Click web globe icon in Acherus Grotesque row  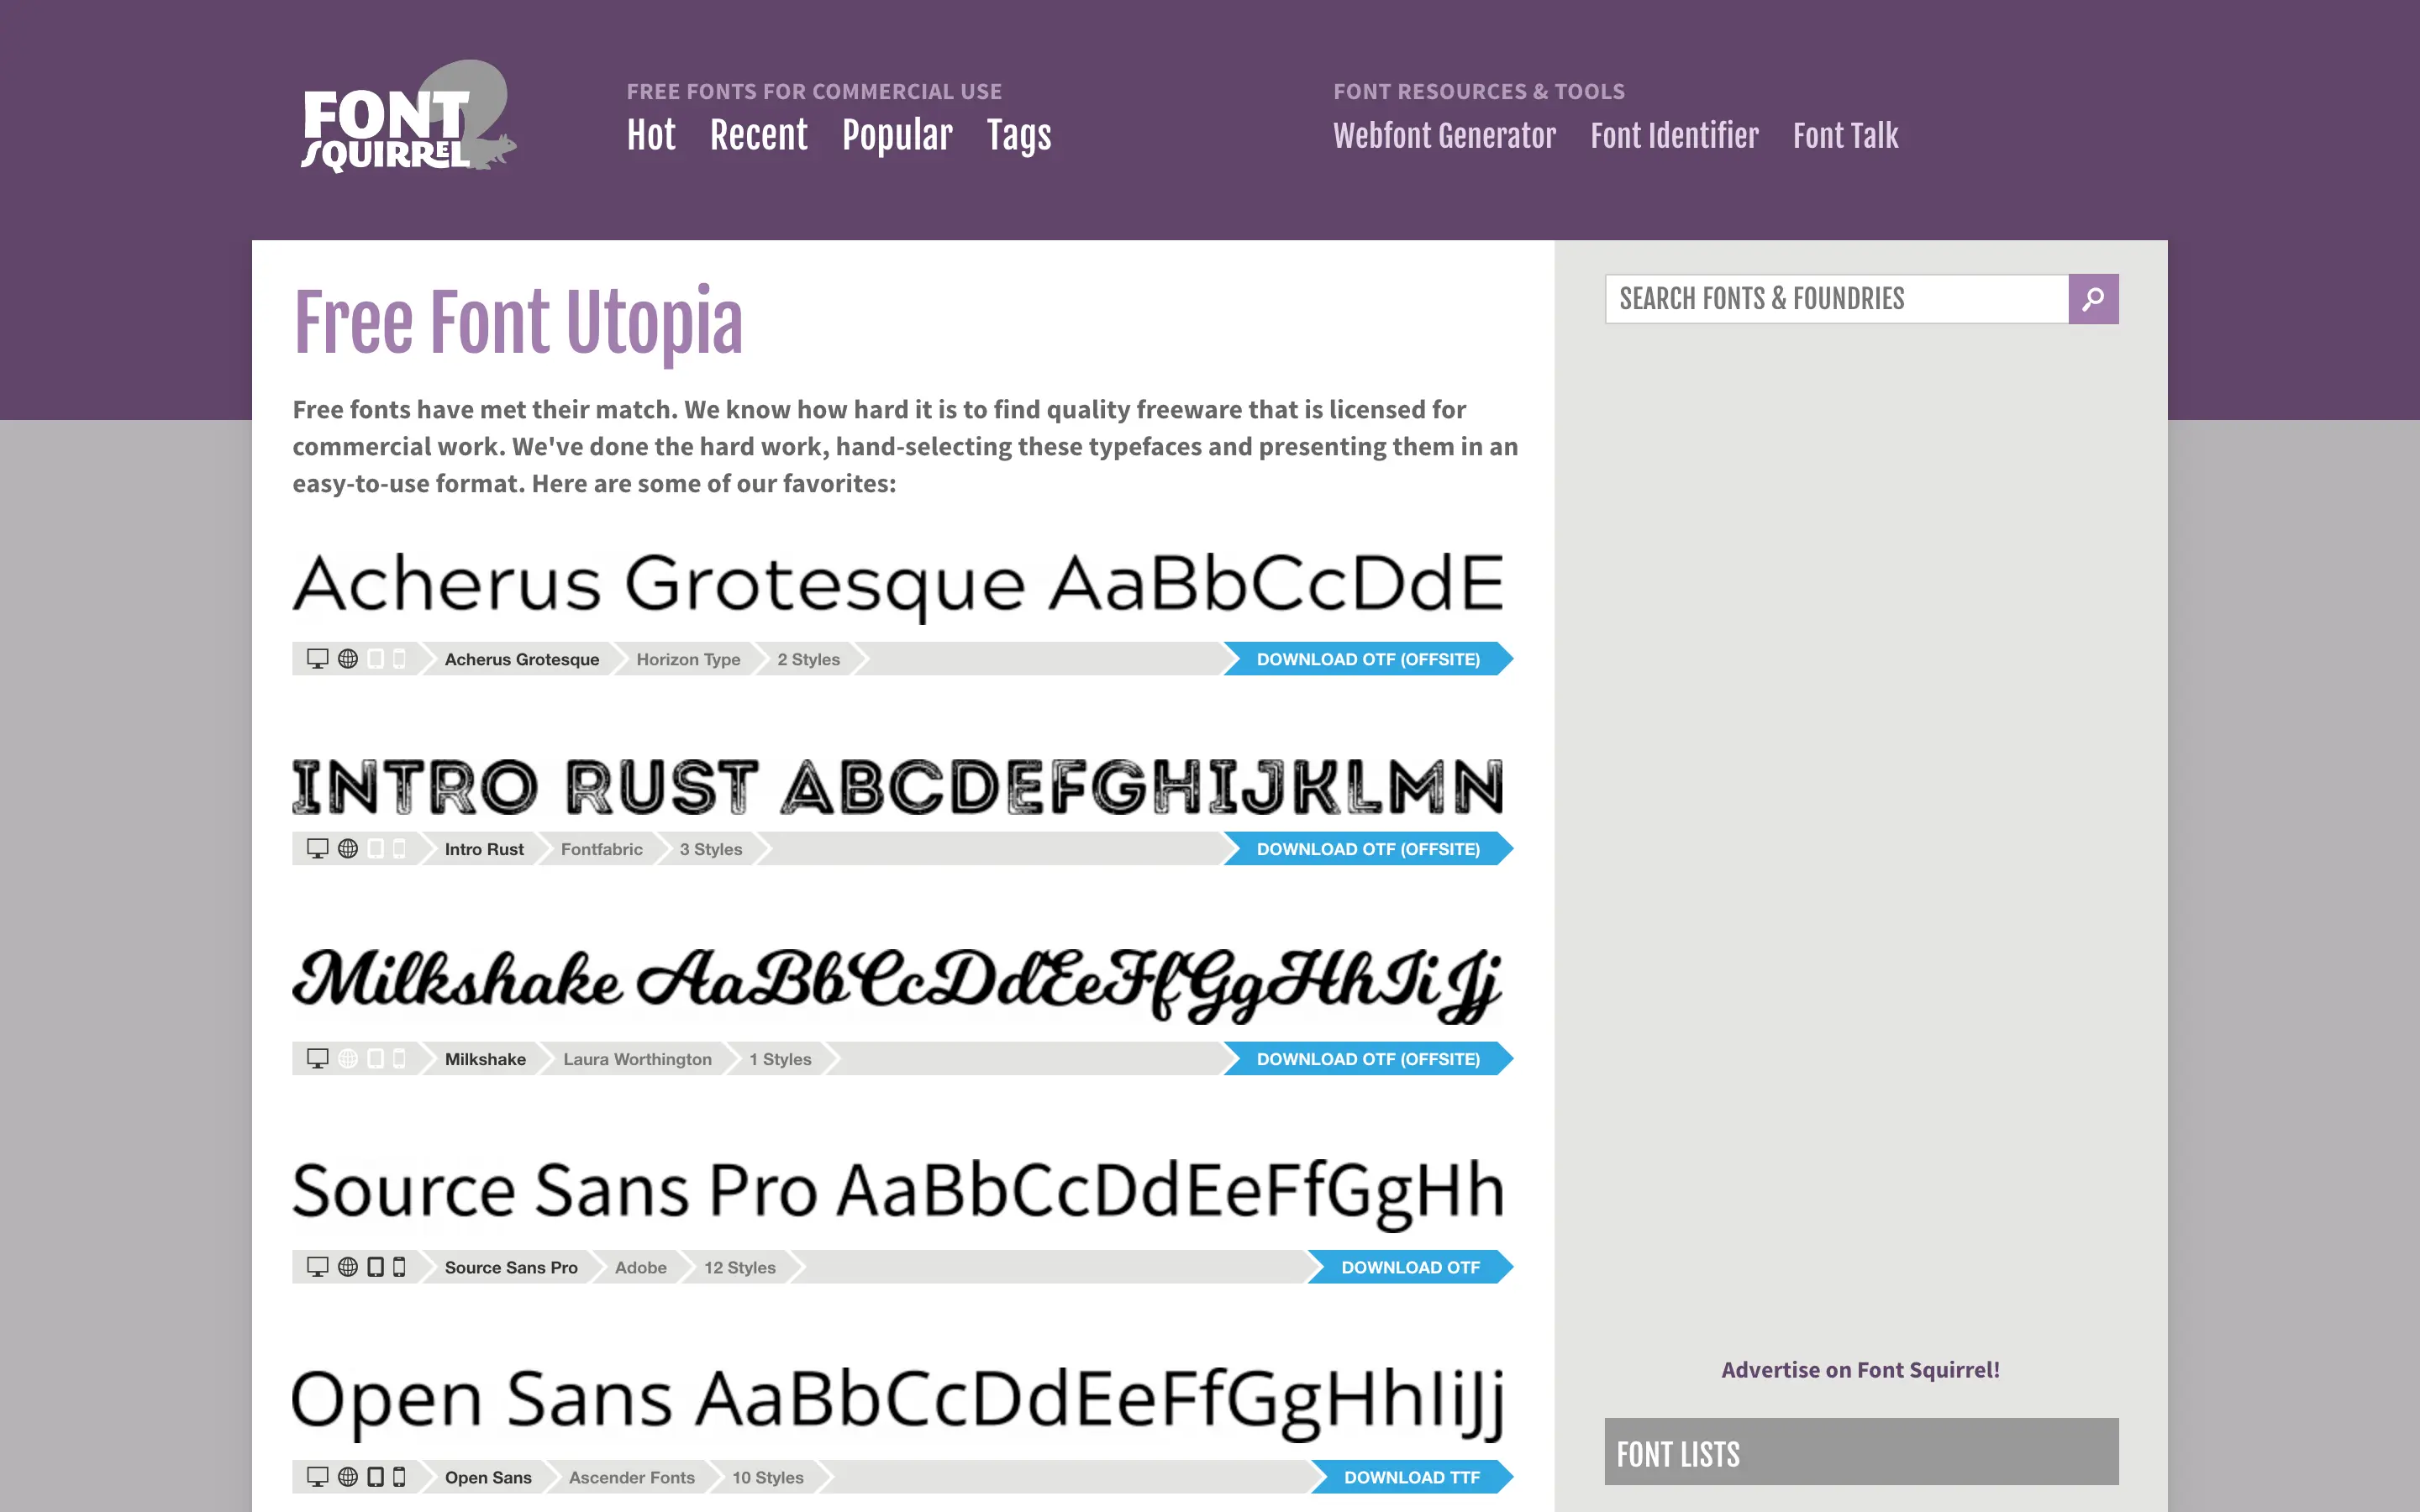point(348,659)
